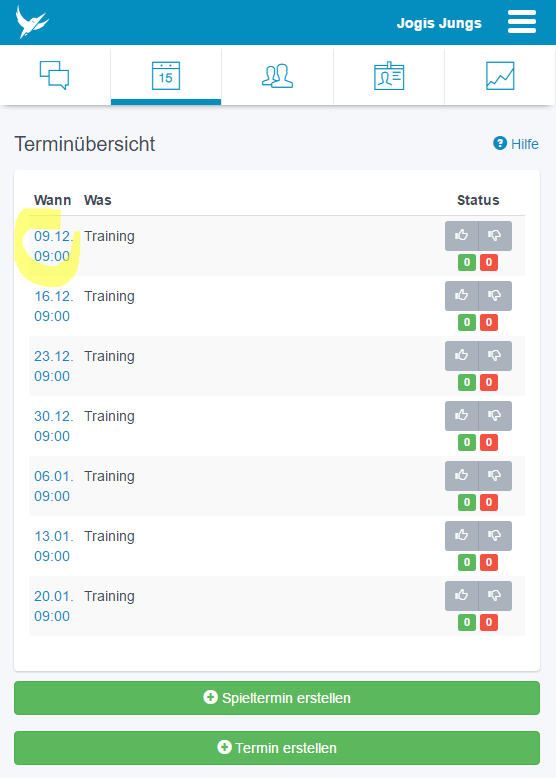Thumbs up for 16.12. training
This screenshot has width=556, height=778.
point(462,296)
